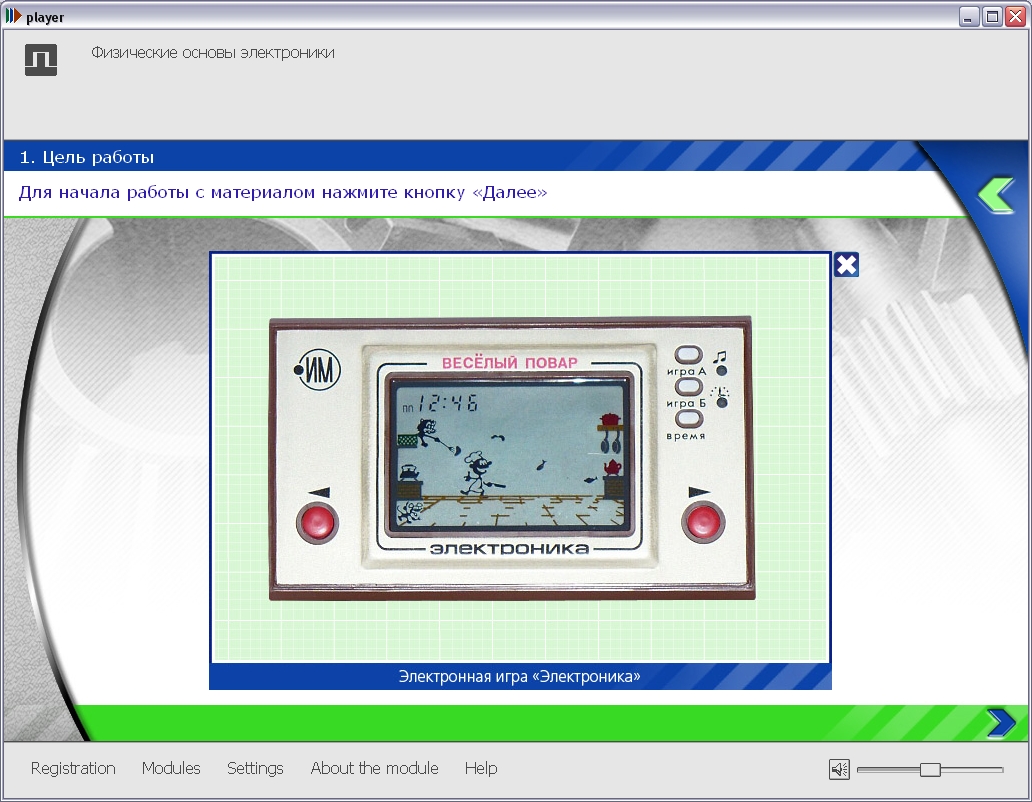Click the title «Физические основы электроники»
Viewport: 1032px width, 802px height.
click(x=213, y=53)
